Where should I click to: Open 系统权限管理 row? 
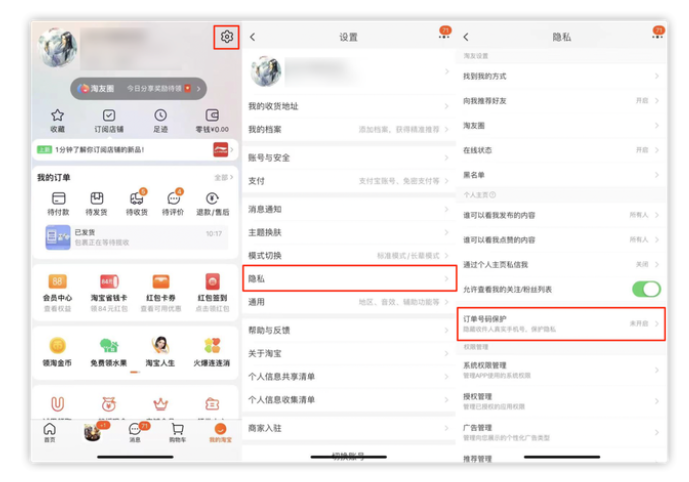pos(562,370)
